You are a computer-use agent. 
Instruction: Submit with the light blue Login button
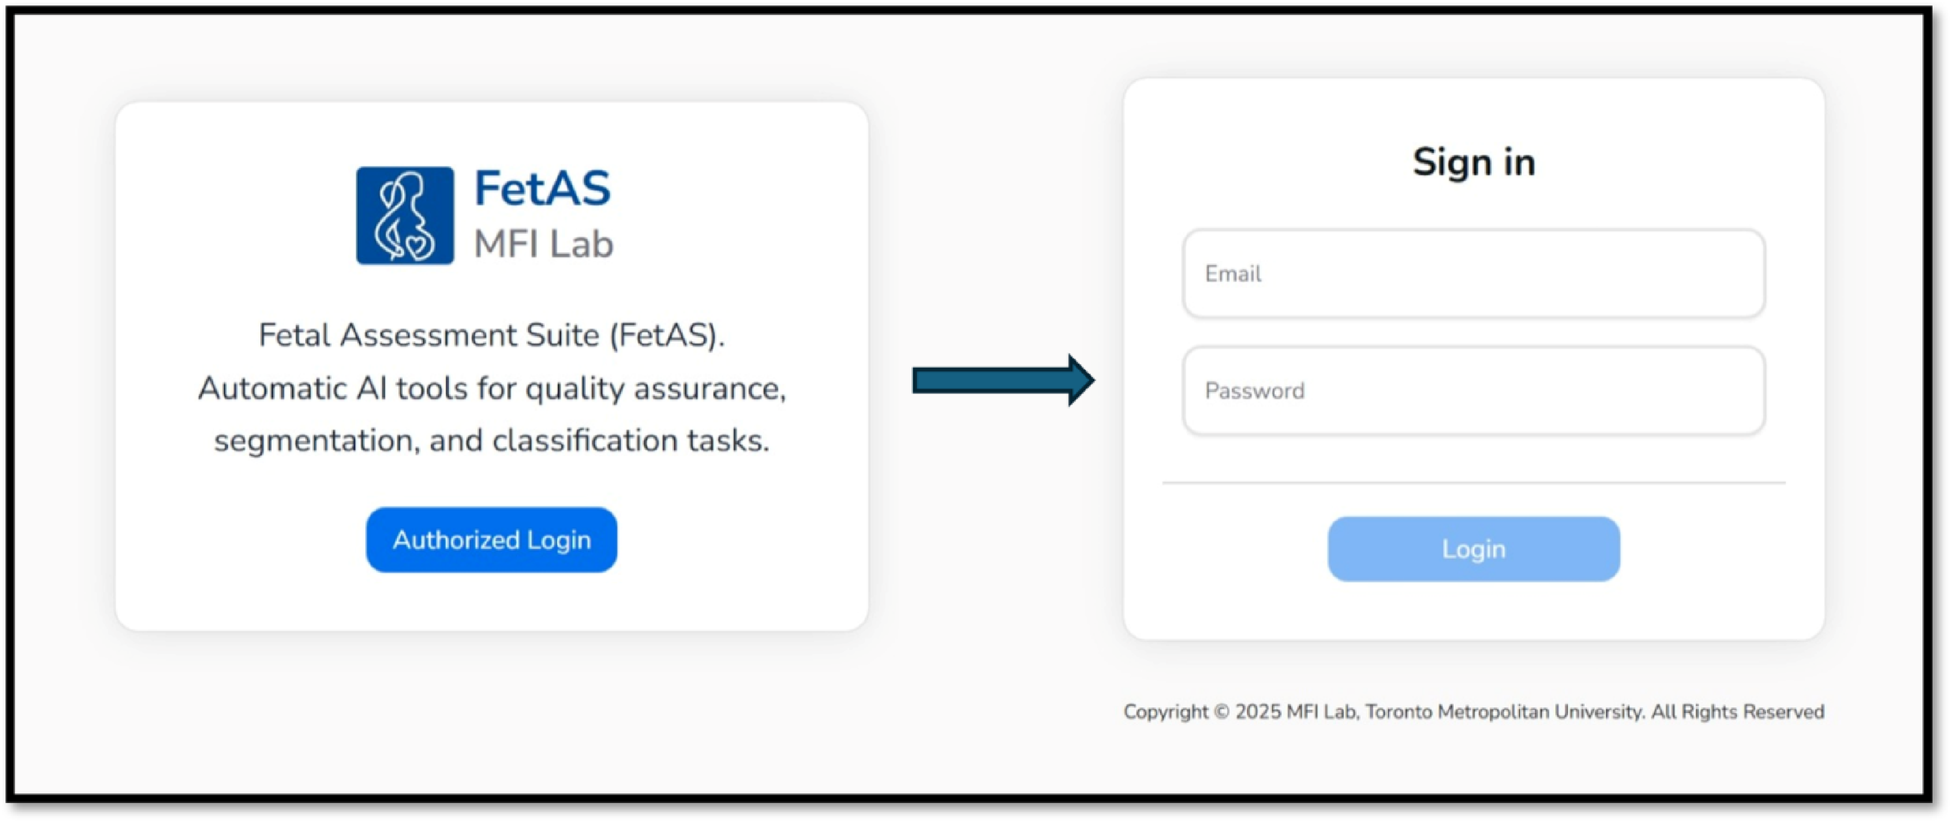tap(1473, 549)
